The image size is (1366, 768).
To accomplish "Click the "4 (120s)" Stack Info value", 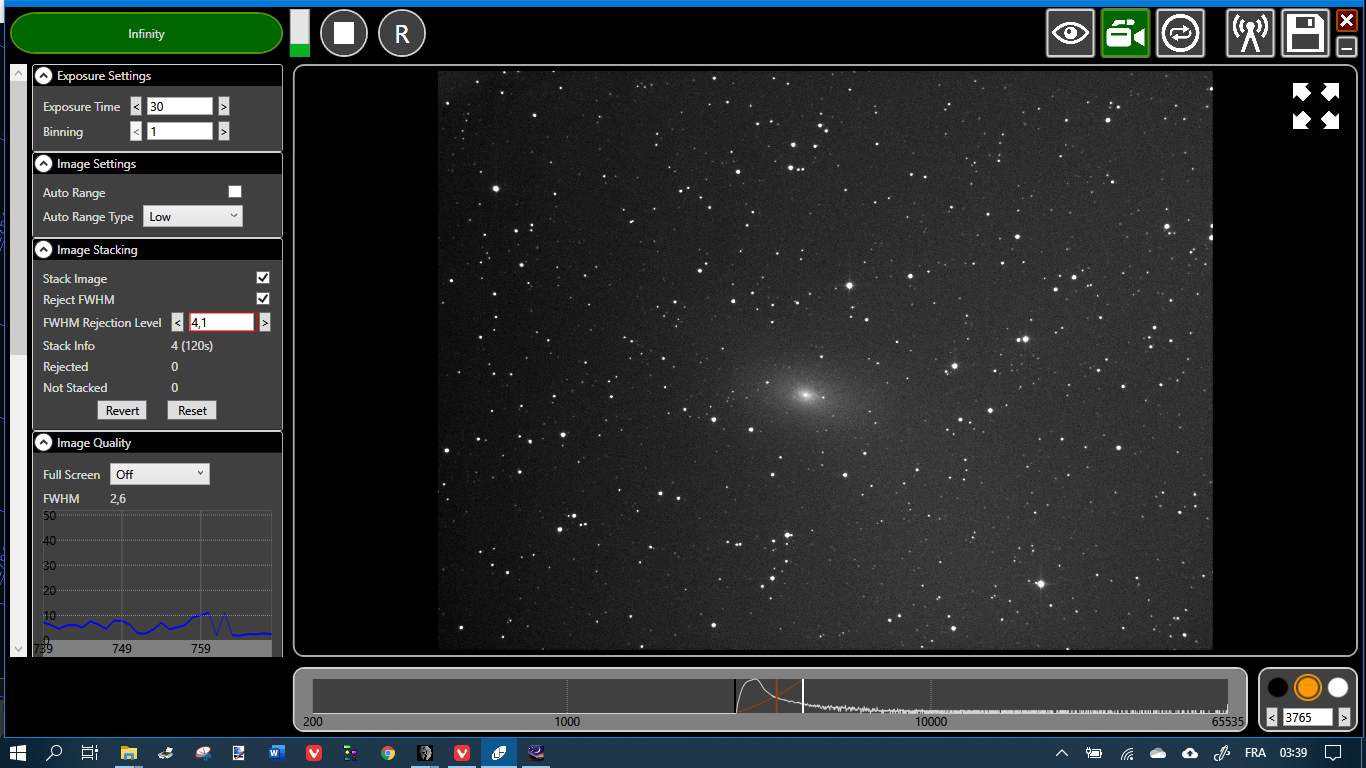I will [192, 346].
